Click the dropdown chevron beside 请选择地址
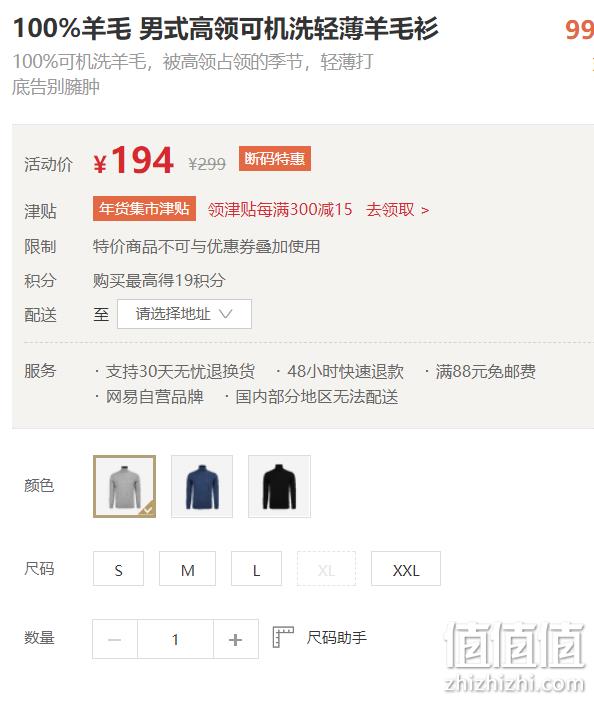Image resolution: width=594 pixels, height=701 pixels. click(226, 314)
